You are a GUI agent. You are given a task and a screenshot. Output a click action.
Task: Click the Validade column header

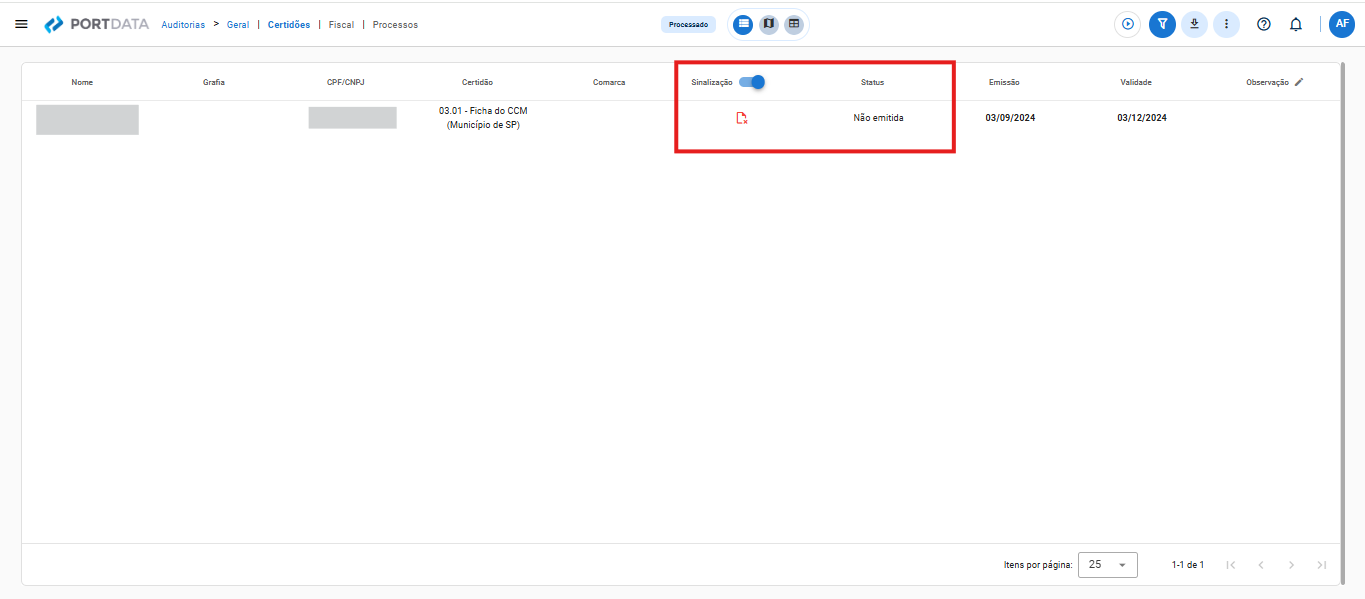pos(1136,82)
